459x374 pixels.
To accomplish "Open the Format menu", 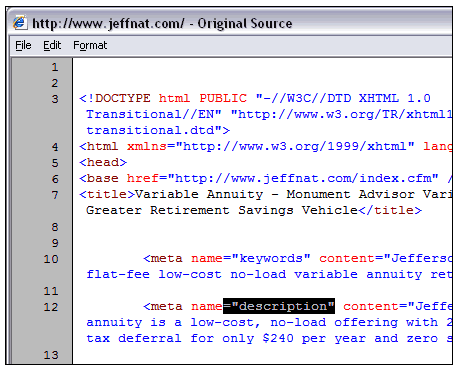I will pyautogui.click(x=90, y=45).
